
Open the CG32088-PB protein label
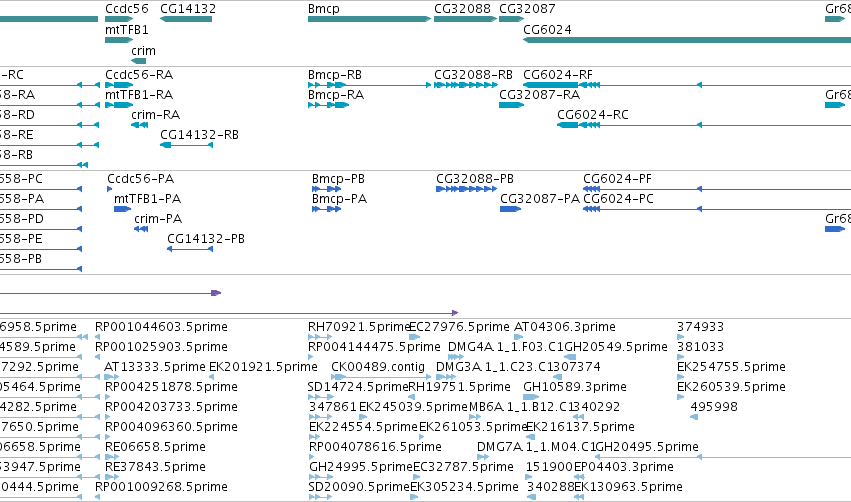(x=475, y=179)
